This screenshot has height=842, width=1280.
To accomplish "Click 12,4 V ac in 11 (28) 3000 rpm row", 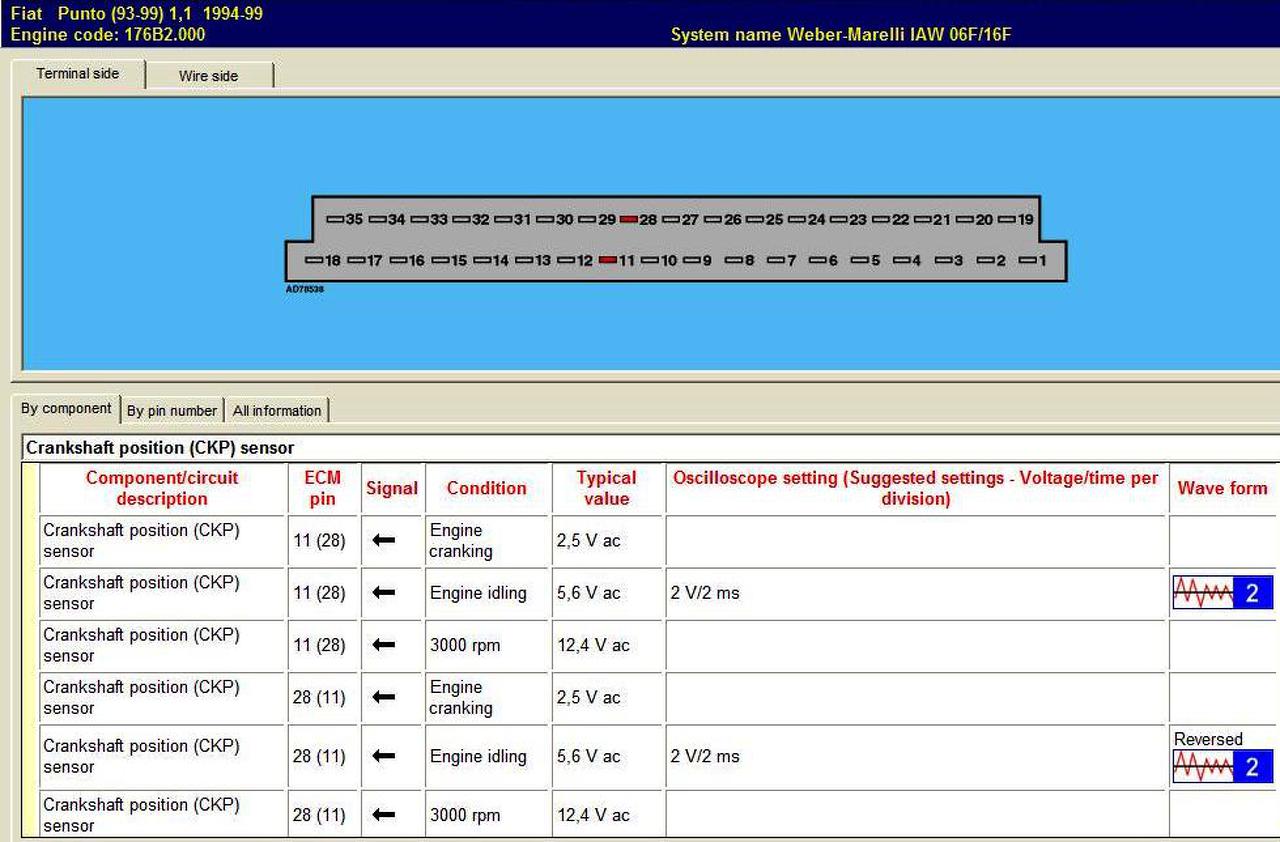I will tap(594, 645).
